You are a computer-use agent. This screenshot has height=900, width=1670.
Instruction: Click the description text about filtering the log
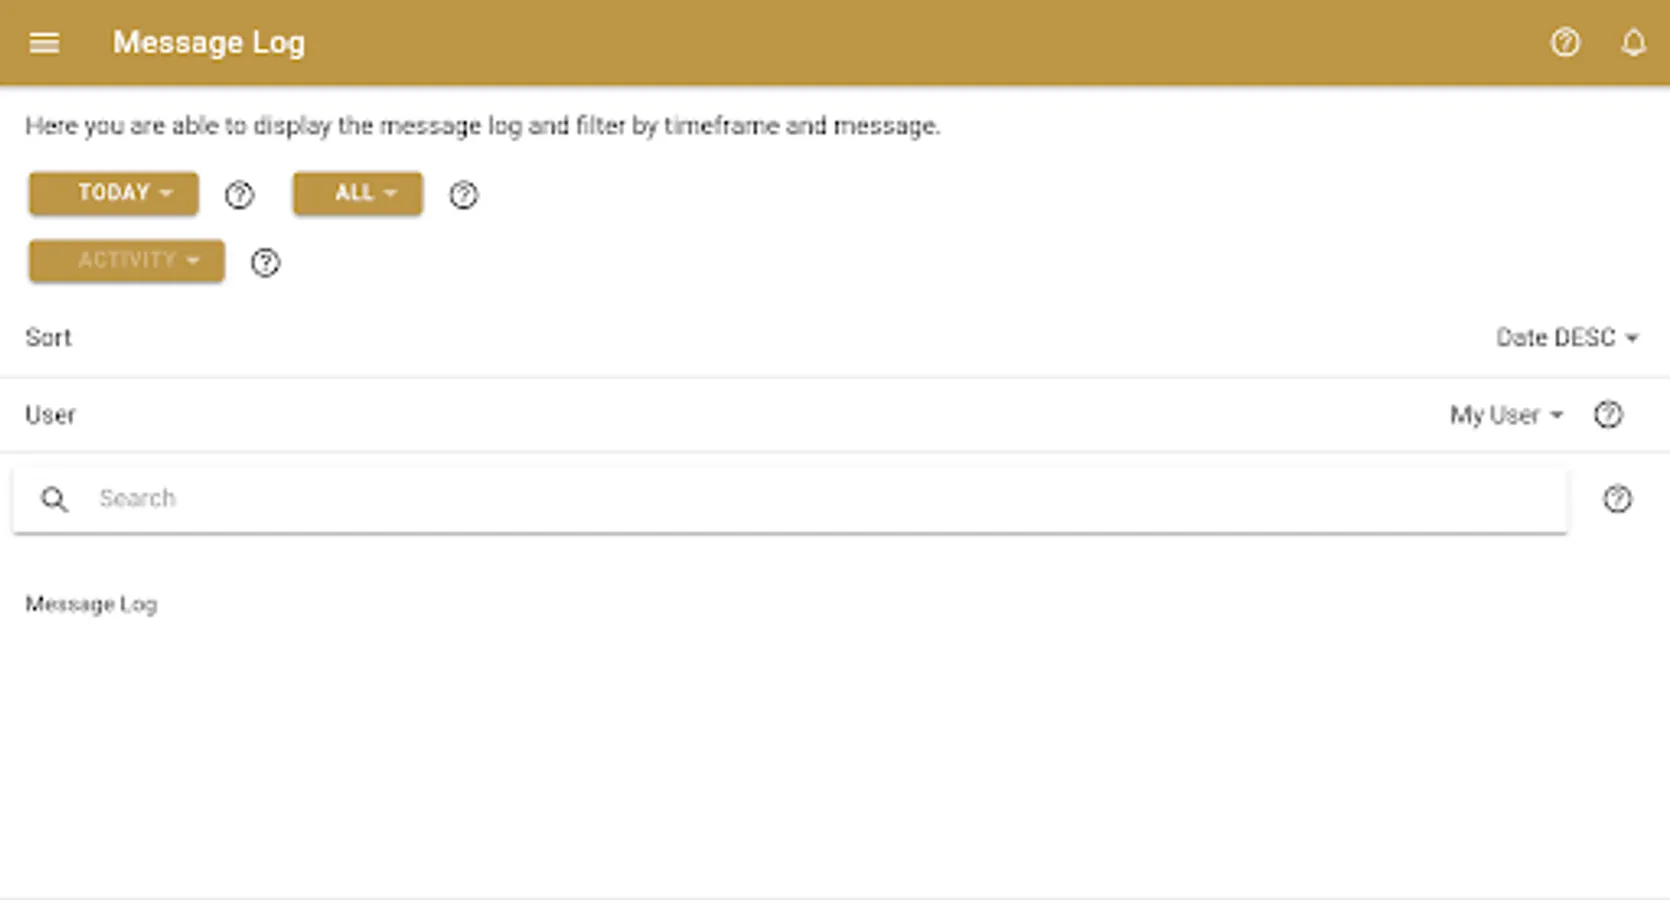tap(482, 126)
